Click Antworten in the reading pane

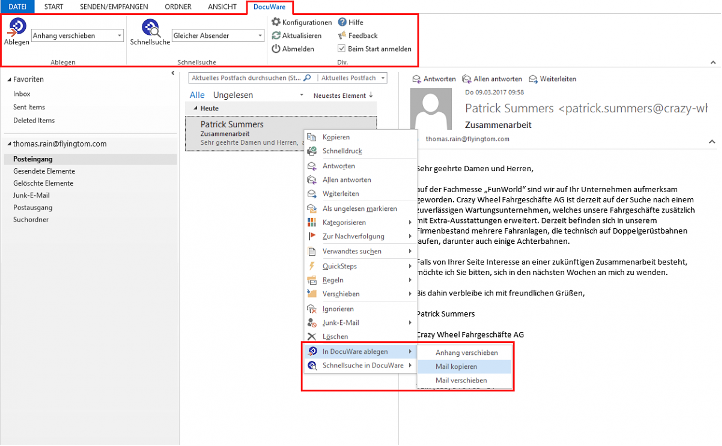point(434,78)
